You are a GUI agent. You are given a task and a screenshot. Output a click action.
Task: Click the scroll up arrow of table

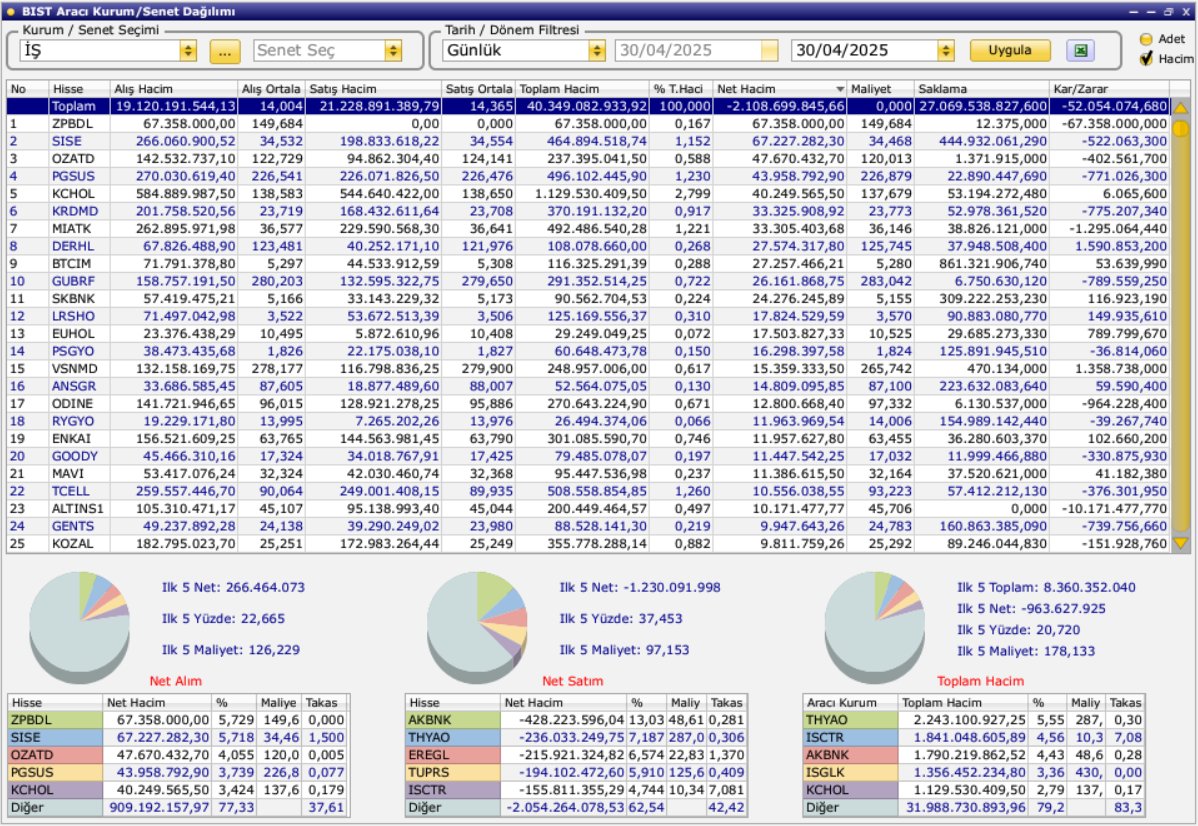(x=1180, y=109)
